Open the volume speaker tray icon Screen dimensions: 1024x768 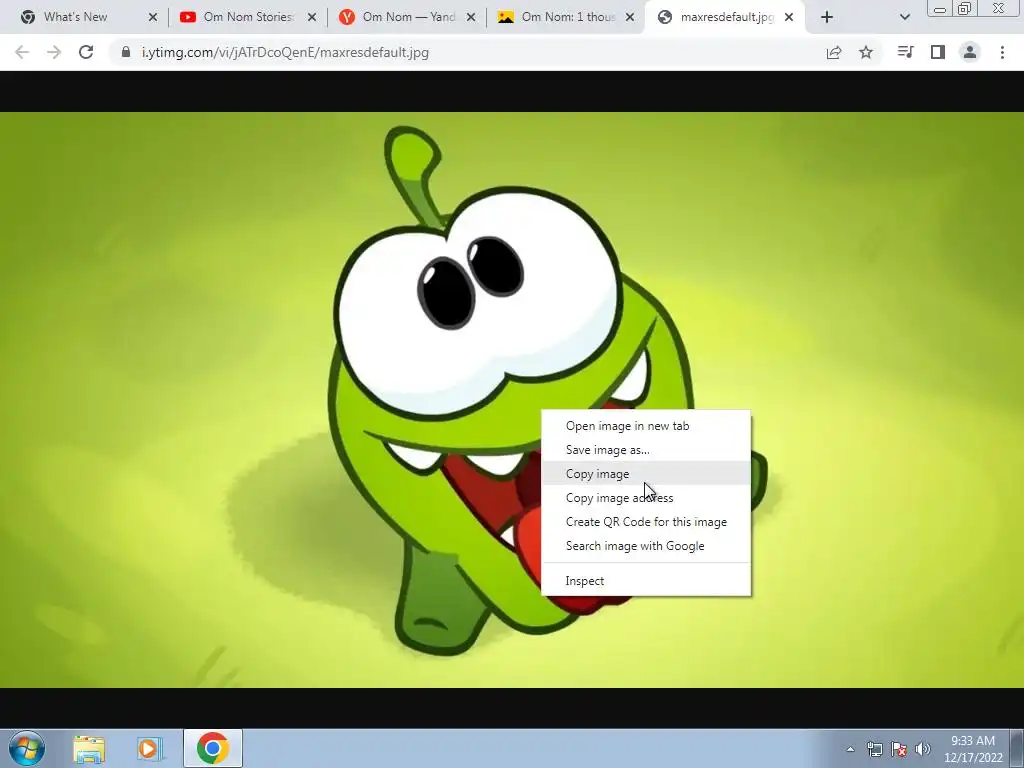click(922, 749)
